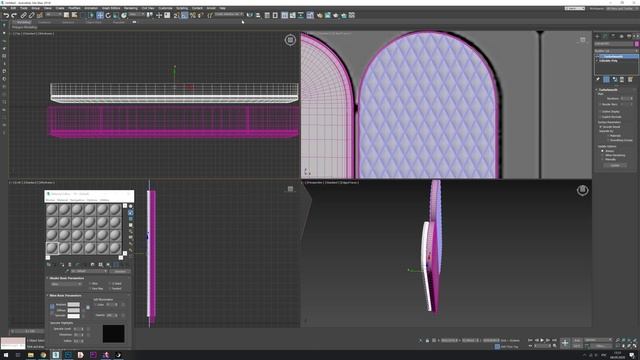640x360 pixels.
Task: Open the Edit menu
Action: click(13, 8)
